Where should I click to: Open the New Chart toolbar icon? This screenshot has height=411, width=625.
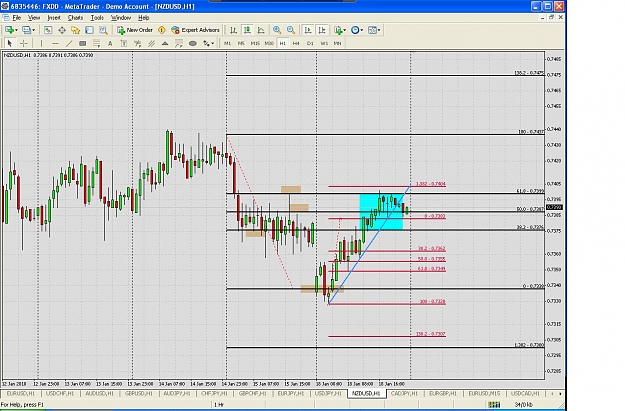pyautogui.click(x=9, y=30)
